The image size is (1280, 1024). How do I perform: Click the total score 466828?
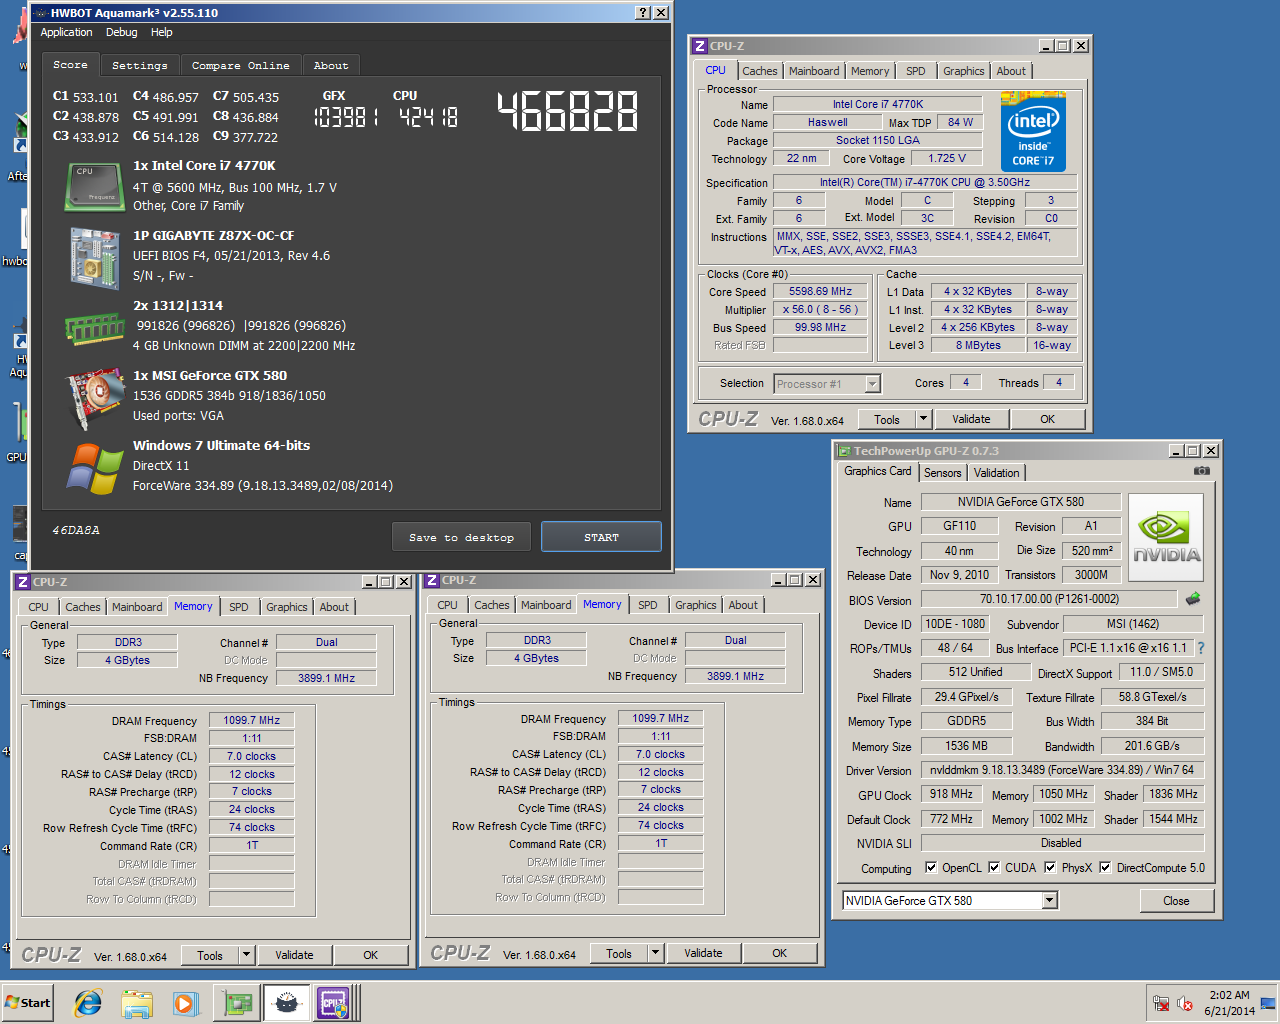[568, 111]
